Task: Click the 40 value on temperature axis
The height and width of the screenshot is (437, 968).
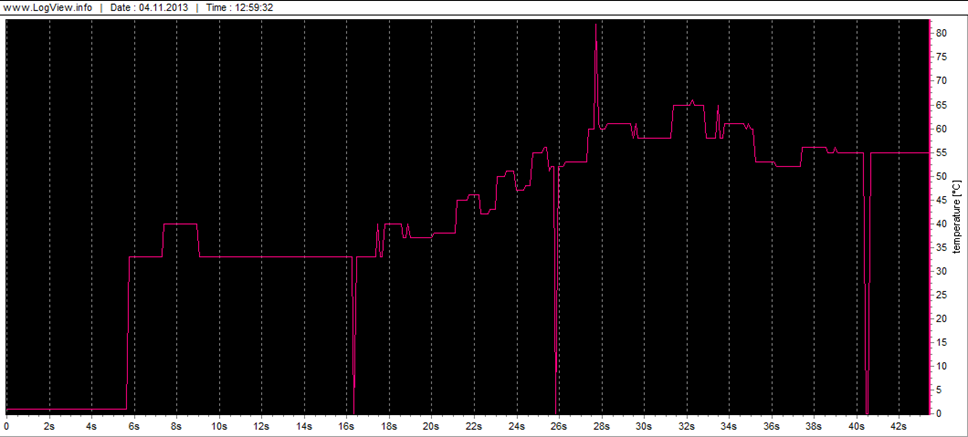Action: coord(941,223)
